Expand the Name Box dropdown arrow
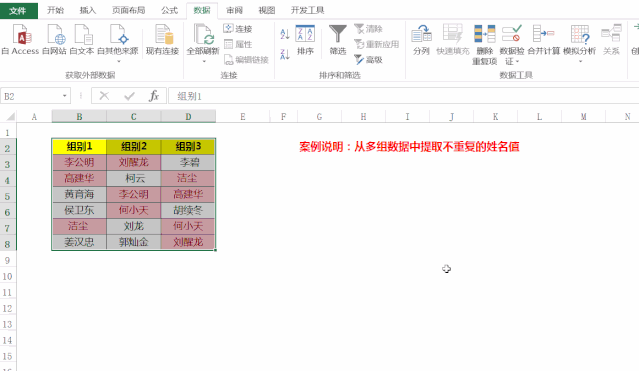This screenshot has width=639, height=371. (x=64, y=96)
